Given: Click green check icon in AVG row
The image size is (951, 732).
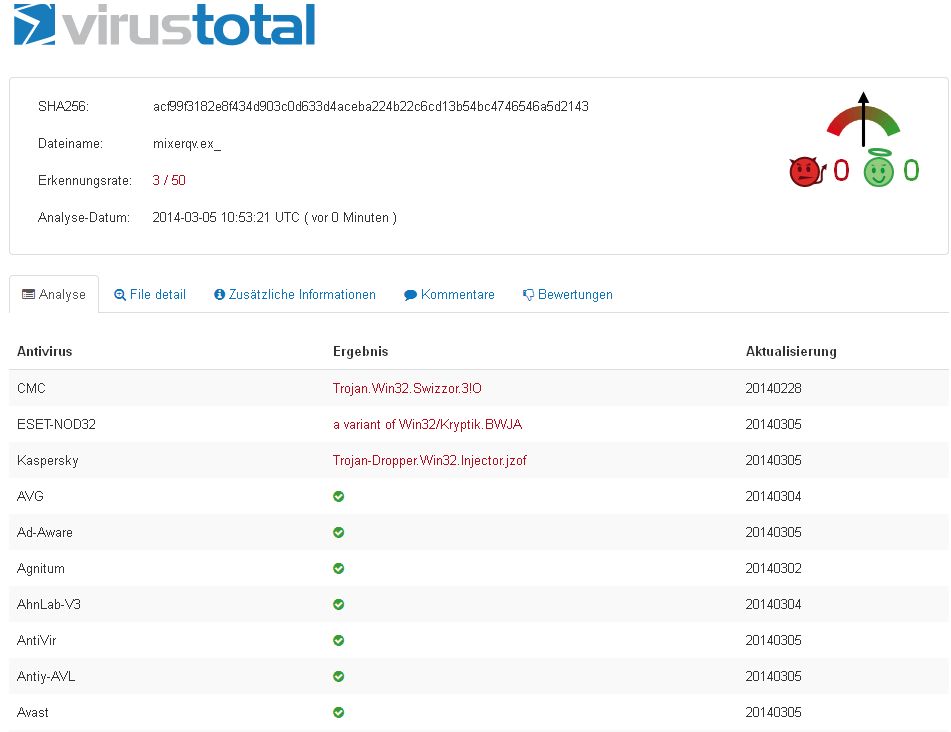Looking at the screenshot, I should tap(338, 496).
